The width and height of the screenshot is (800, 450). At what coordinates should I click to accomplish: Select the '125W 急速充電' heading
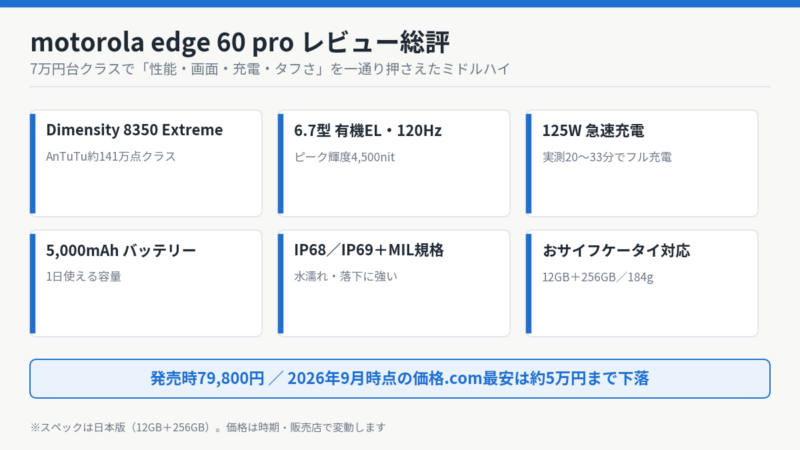(x=593, y=131)
